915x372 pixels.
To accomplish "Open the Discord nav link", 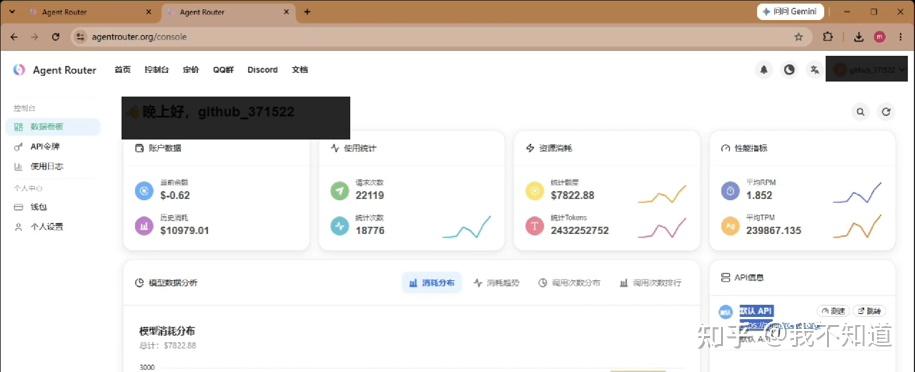I will (x=263, y=69).
